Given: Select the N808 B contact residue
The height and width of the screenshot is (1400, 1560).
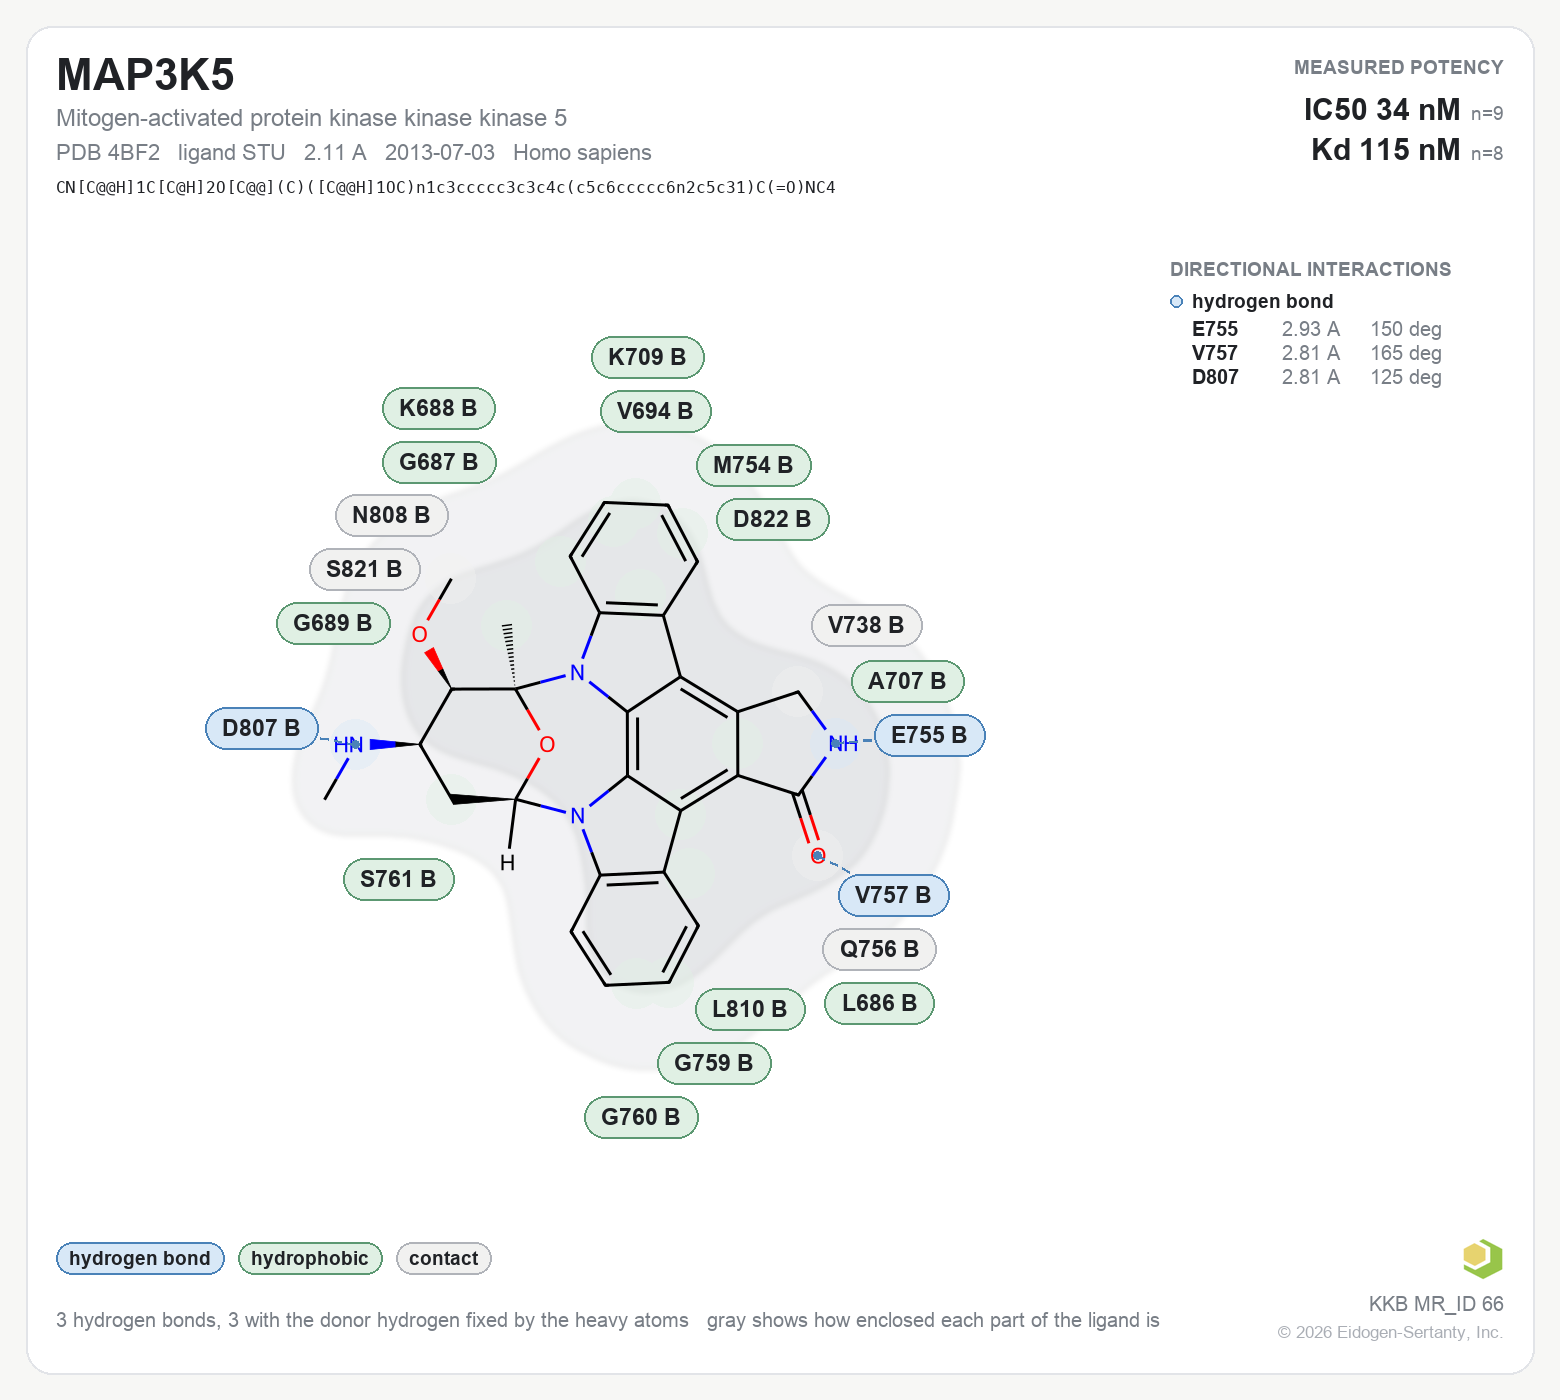Looking at the screenshot, I should (x=391, y=515).
